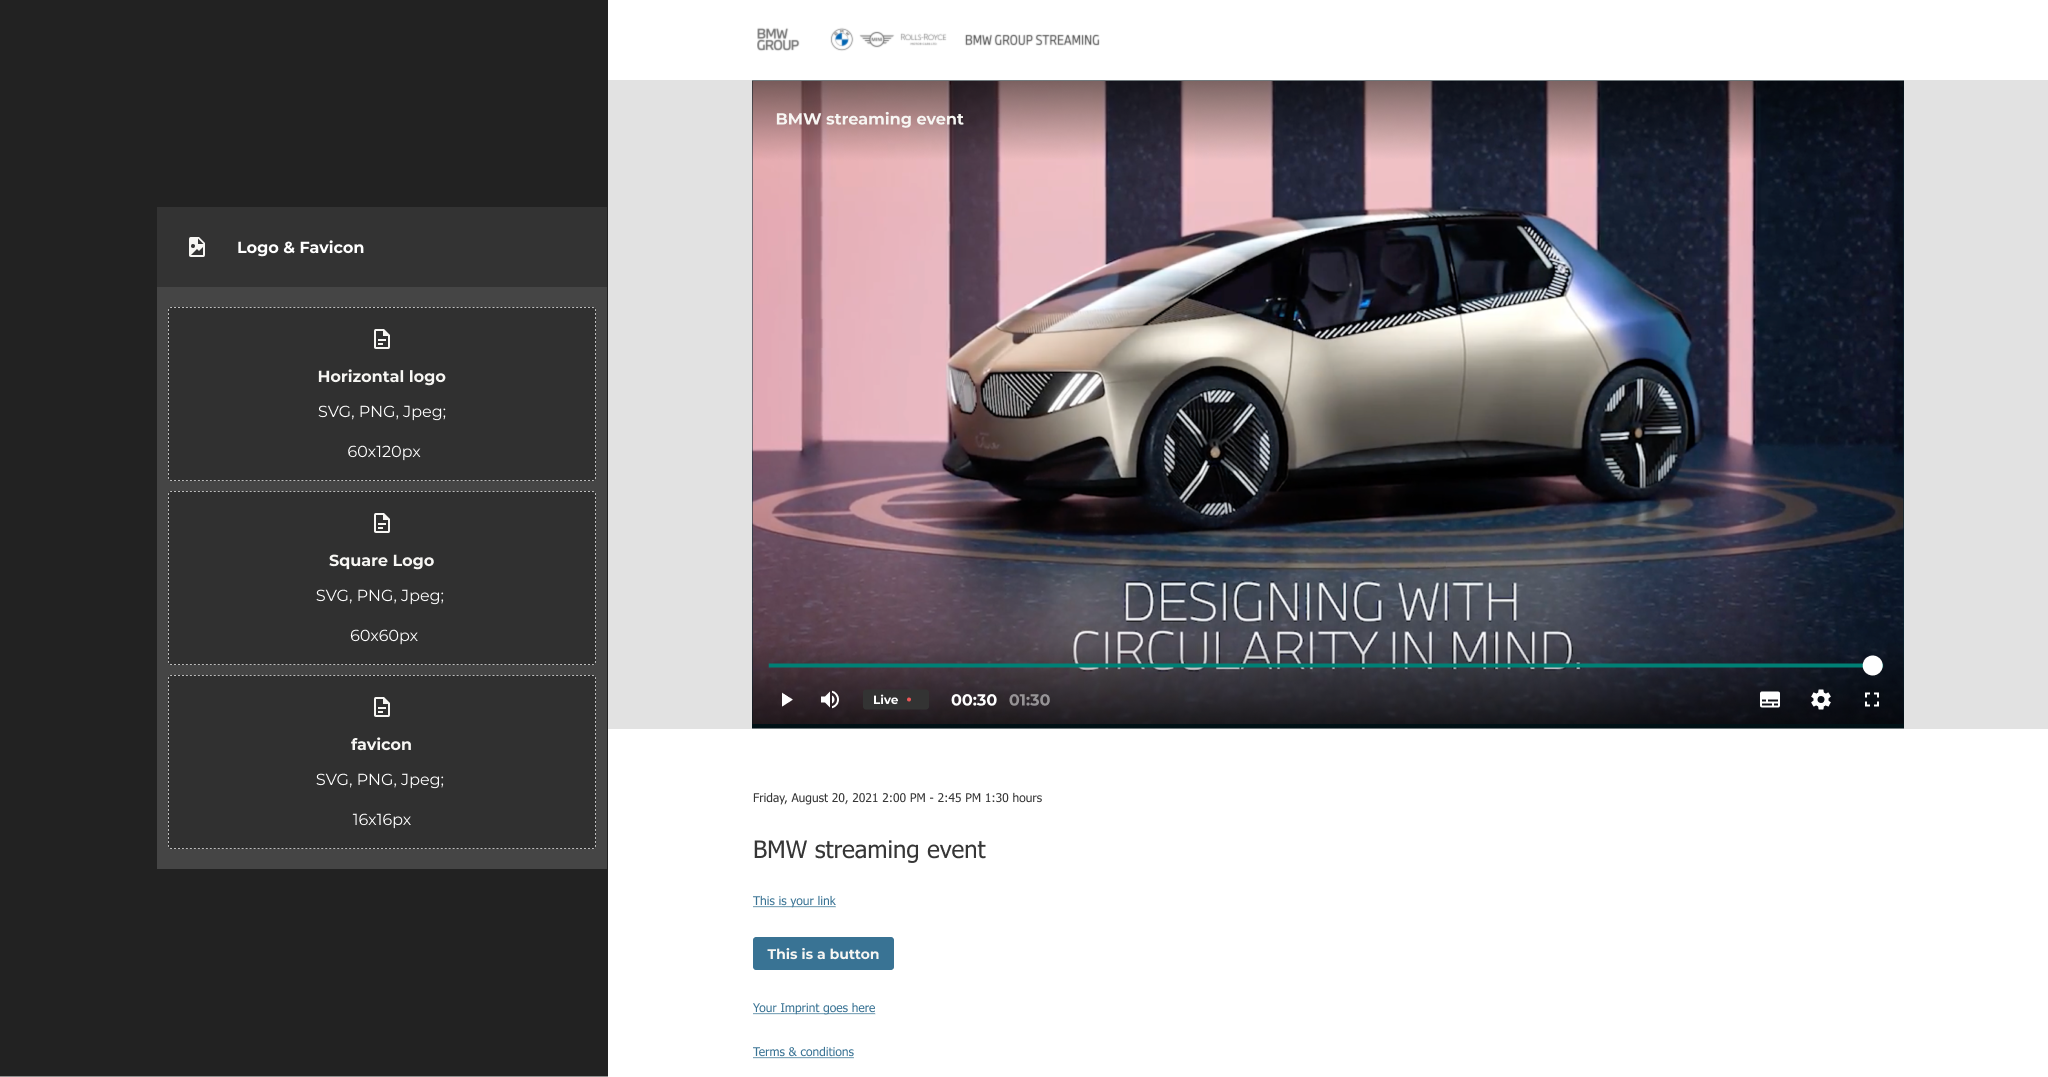The image size is (2048, 1077).
Task: Open the Logo & Favicon section header
Action: coord(382,247)
